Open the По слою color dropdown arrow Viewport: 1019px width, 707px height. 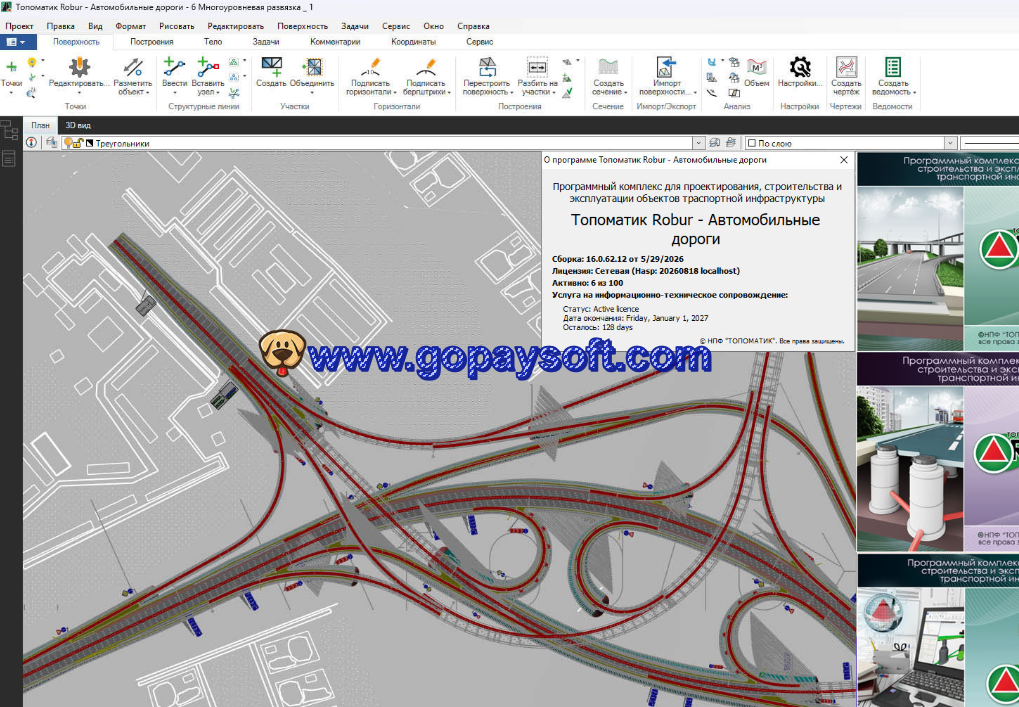[950, 143]
